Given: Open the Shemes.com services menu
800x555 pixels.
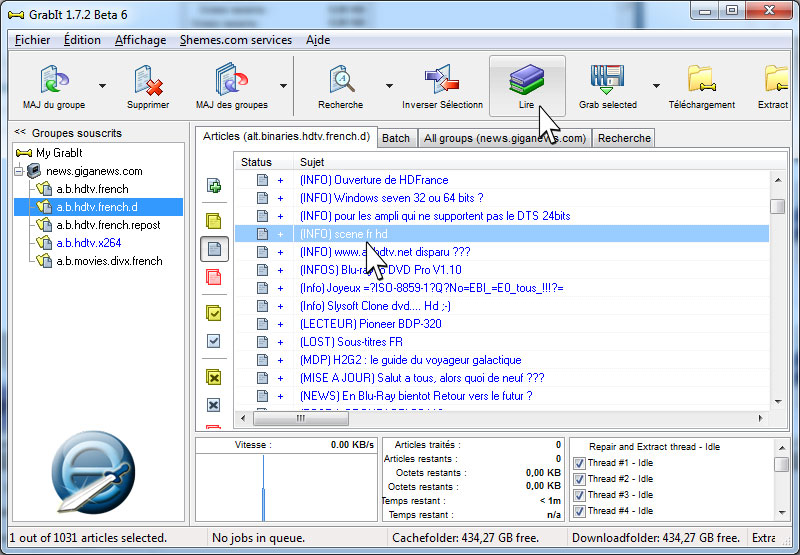Looking at the screenshot, I should click(236, 40).
